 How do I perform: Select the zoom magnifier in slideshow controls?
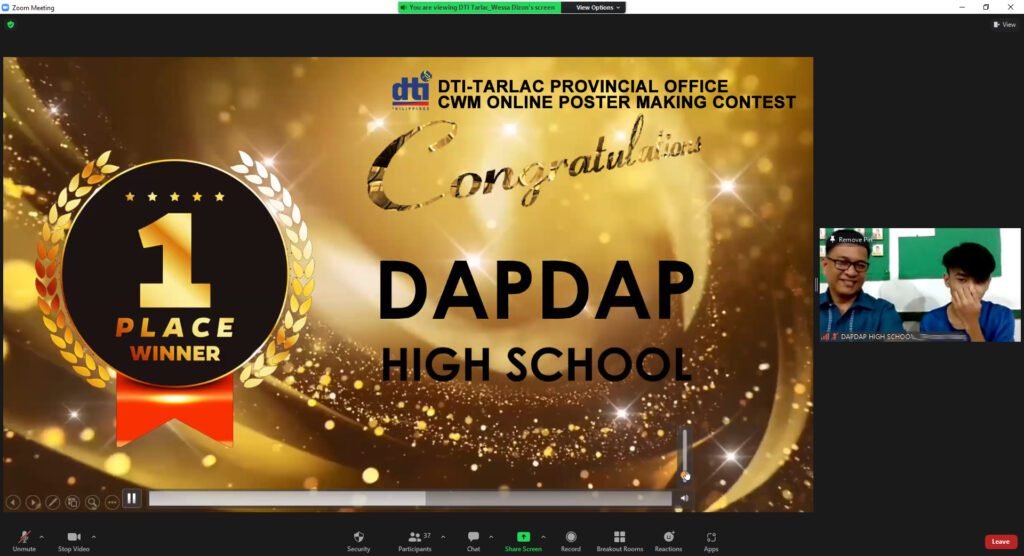coord(92,502)
